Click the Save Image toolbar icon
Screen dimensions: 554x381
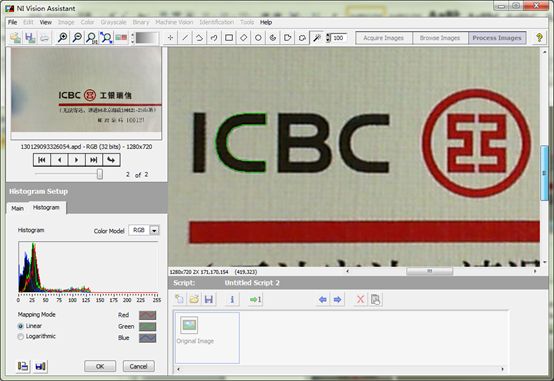click(30, 37)
